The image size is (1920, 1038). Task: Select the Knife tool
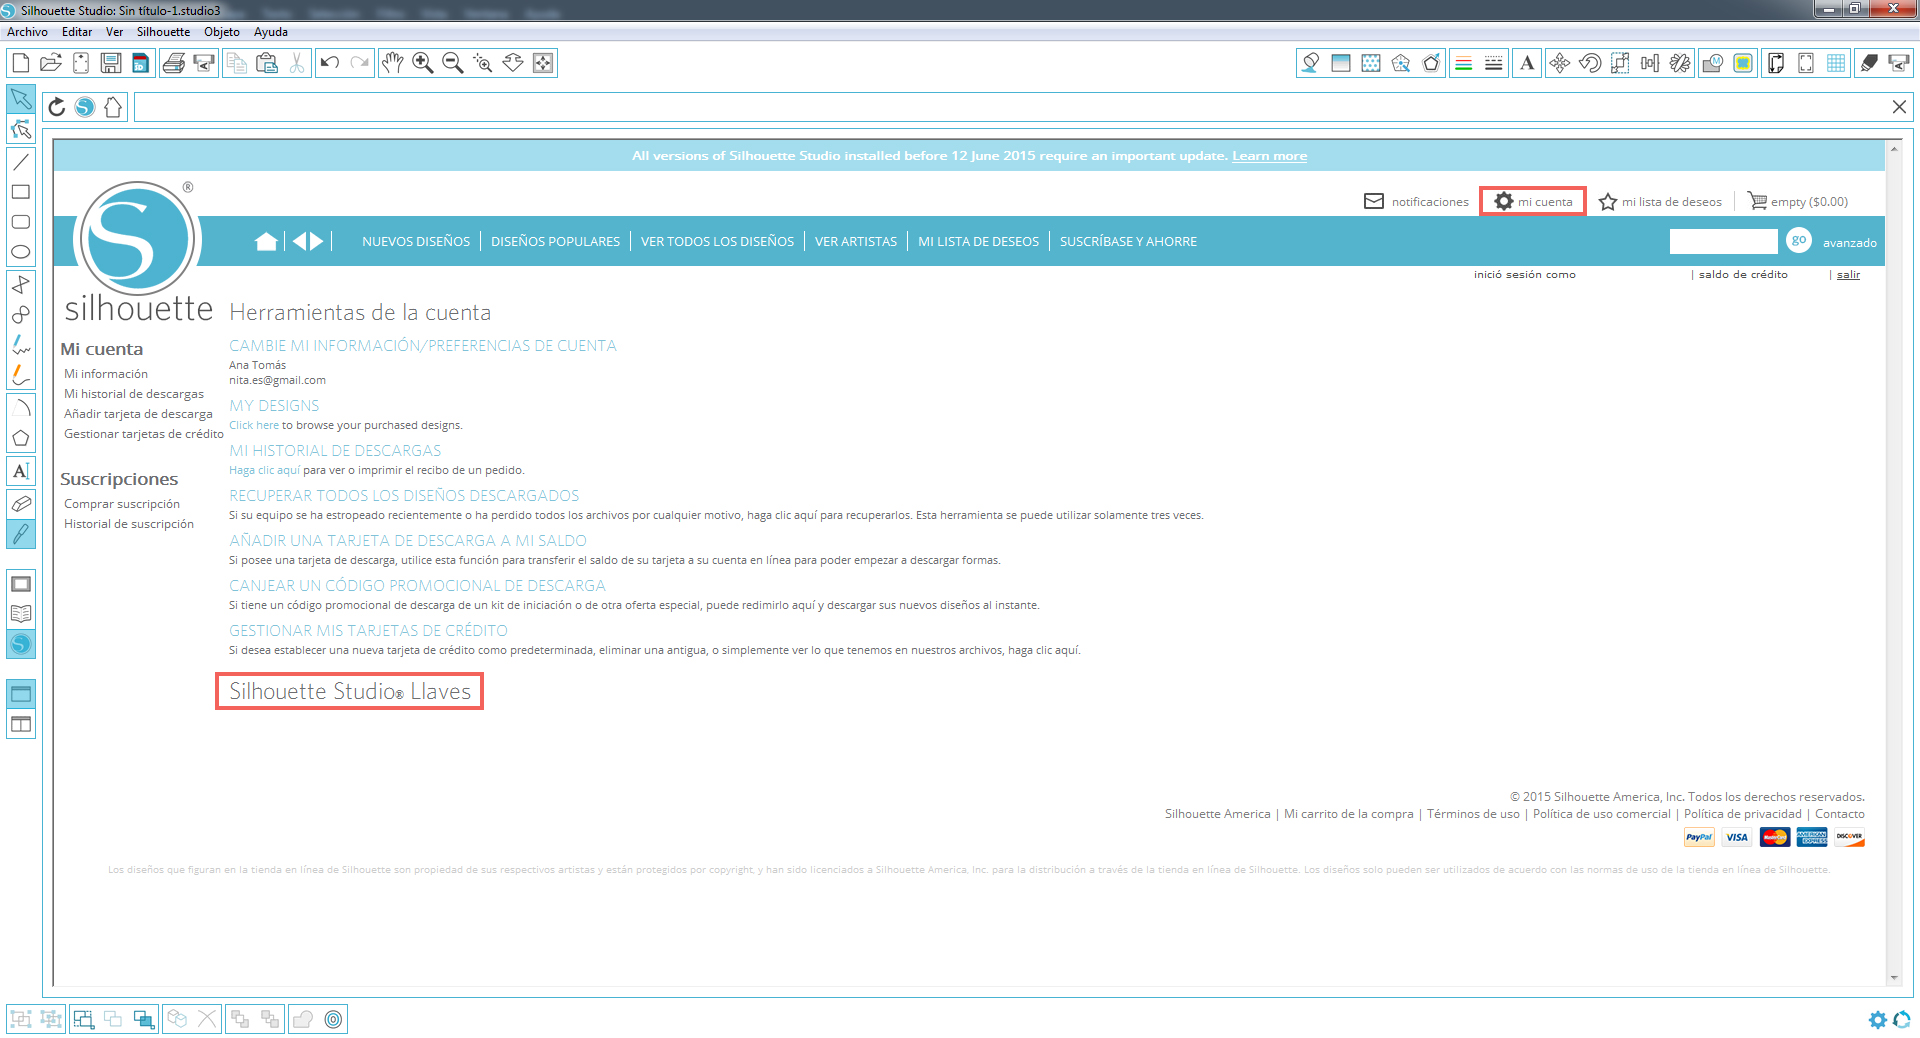tap(21, 534)
